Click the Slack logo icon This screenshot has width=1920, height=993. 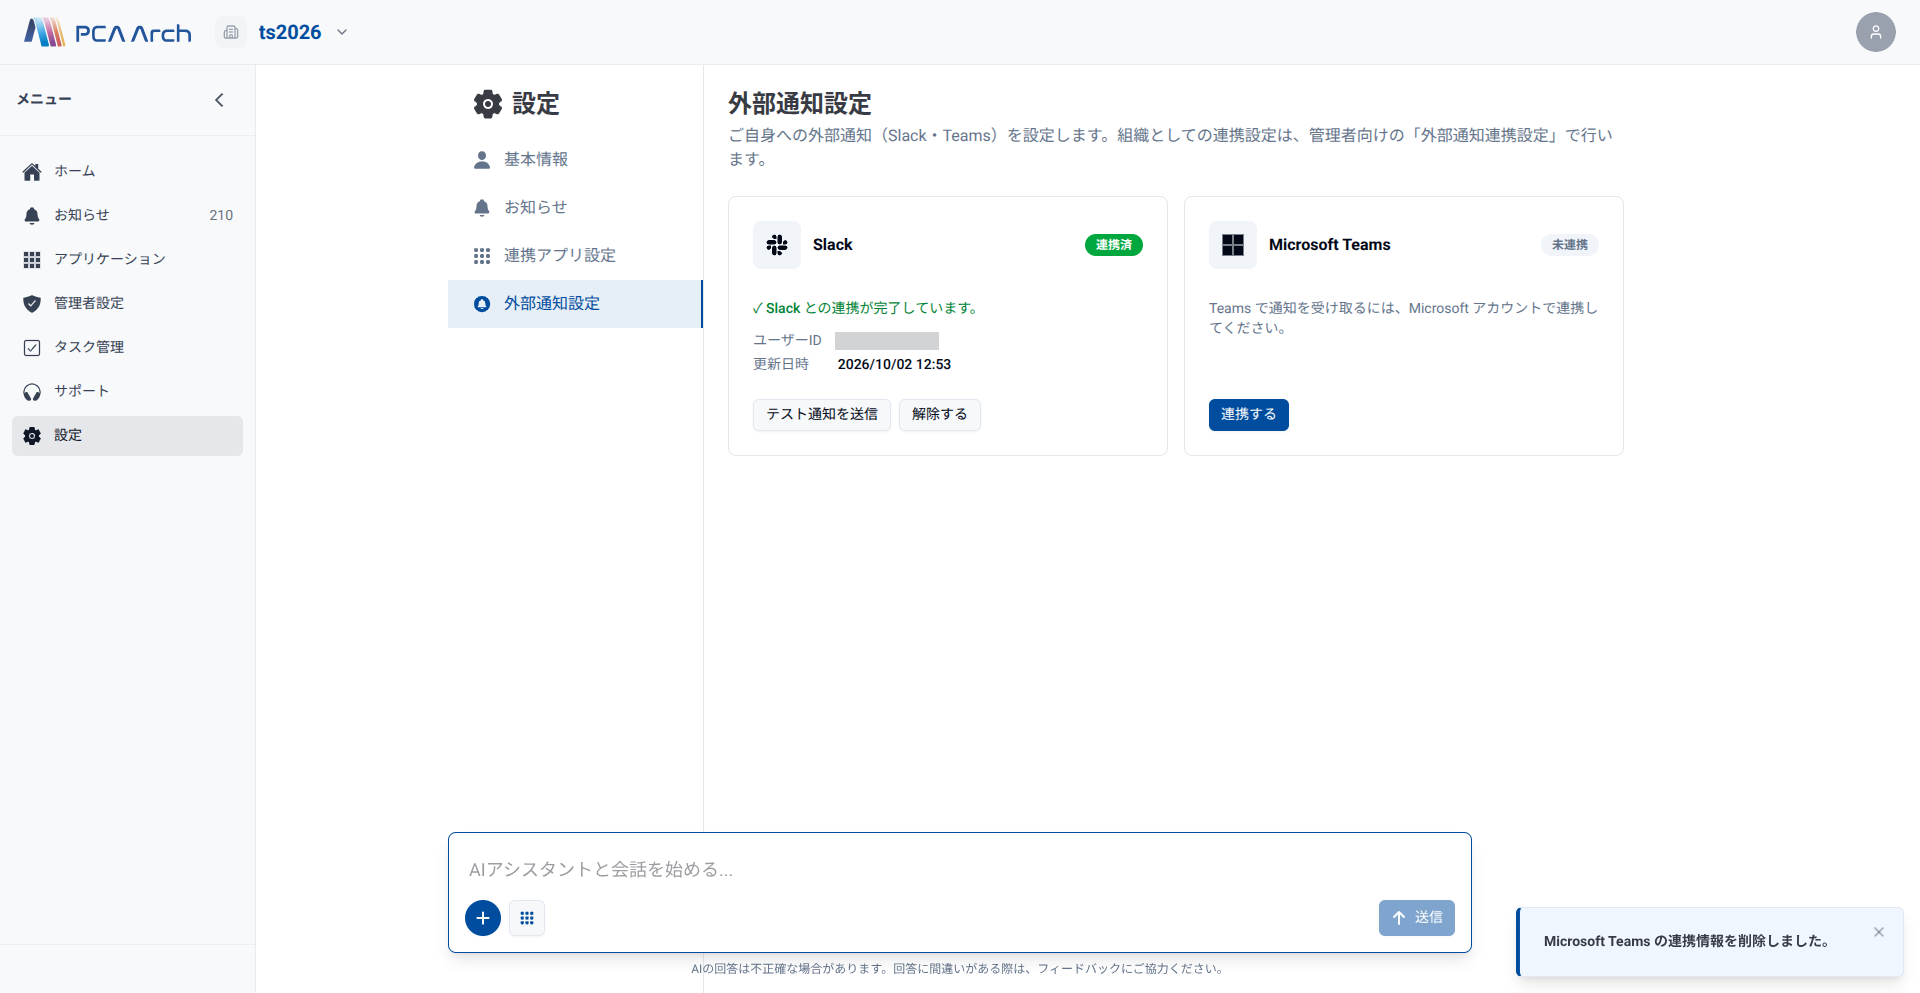tap(777, 245)
